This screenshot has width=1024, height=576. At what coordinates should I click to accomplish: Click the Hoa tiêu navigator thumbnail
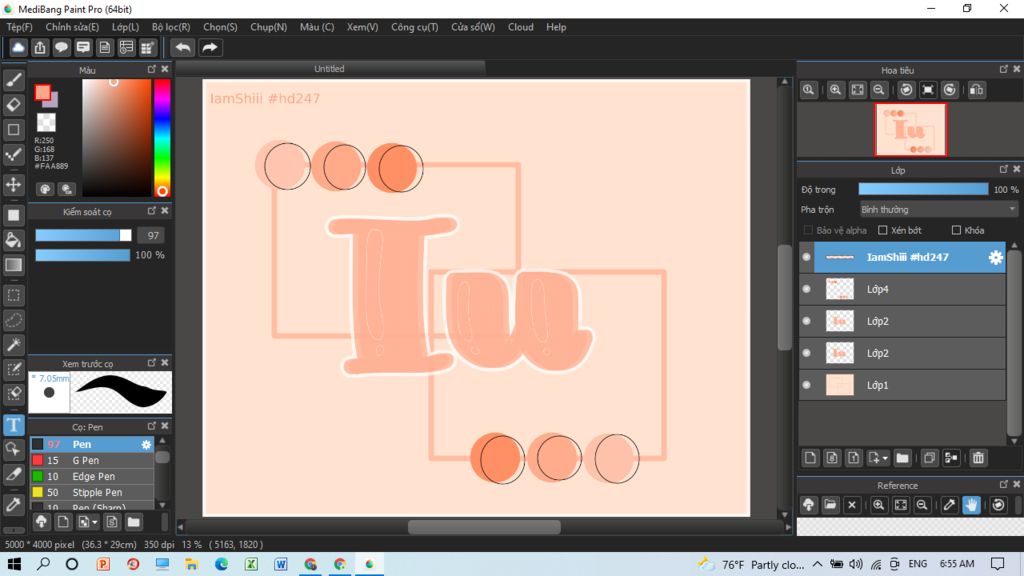click(910, 129)
